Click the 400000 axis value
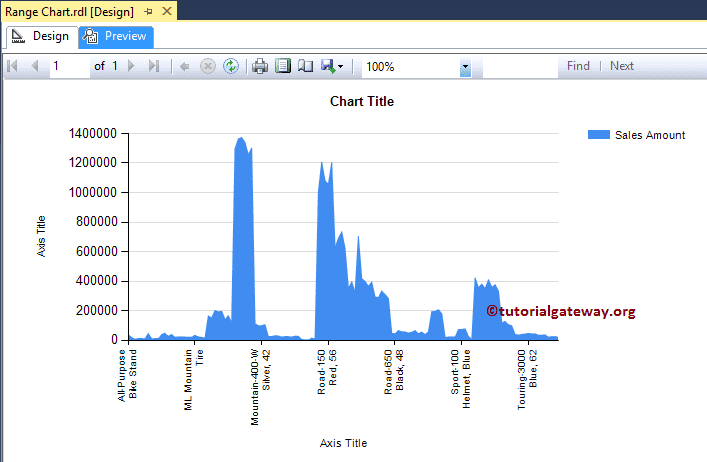This screenshot has height=462, width=707. (x=96, y=280)
